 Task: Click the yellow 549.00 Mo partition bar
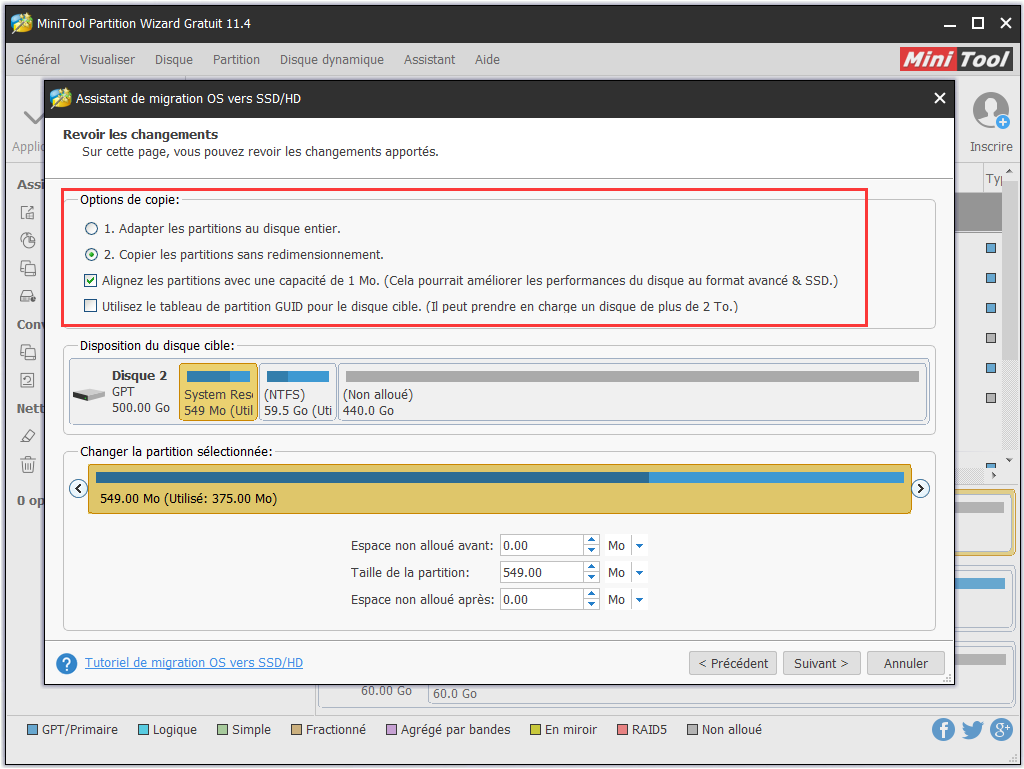499,489
